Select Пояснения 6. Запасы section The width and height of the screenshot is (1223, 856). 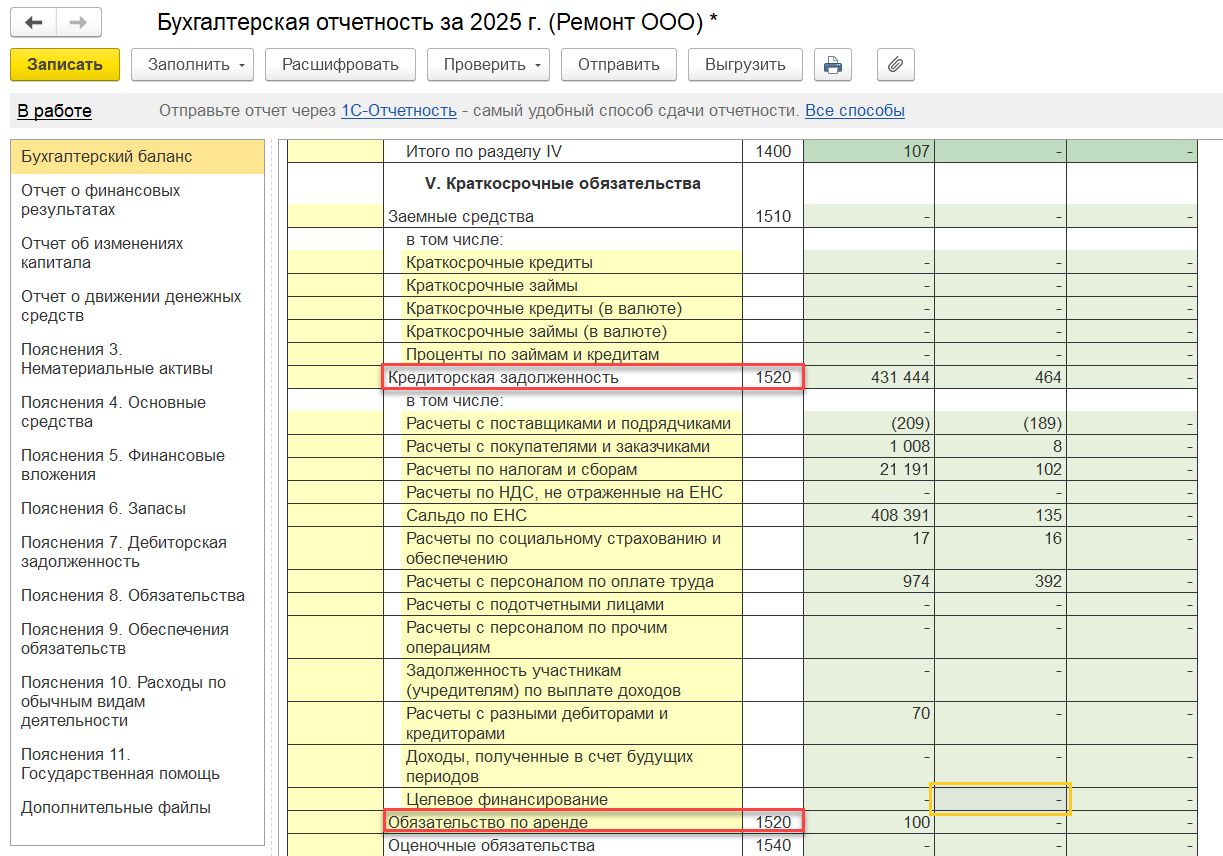click(x=103, y=508)
